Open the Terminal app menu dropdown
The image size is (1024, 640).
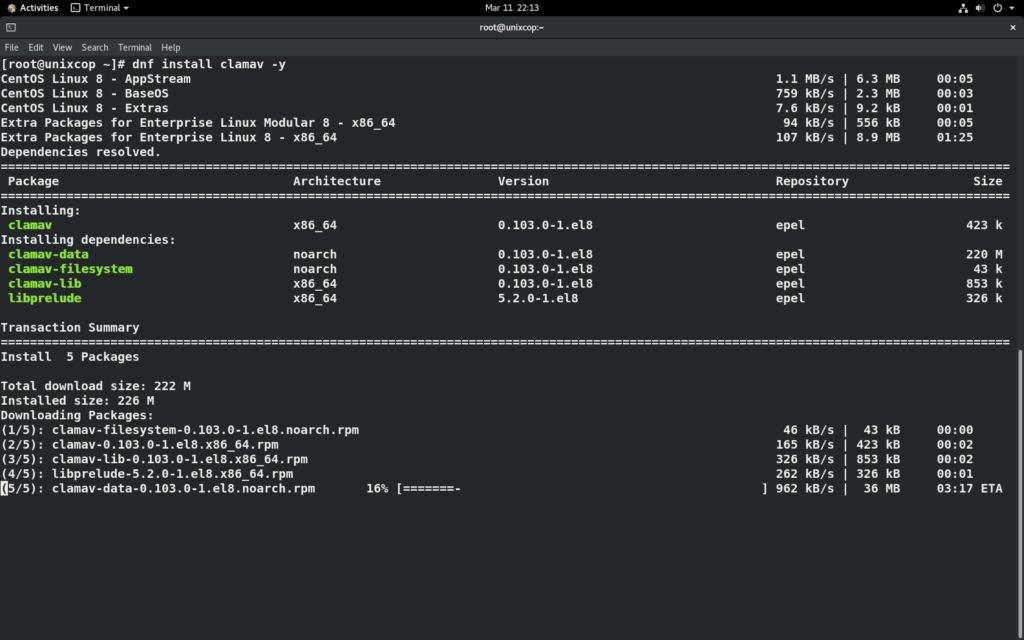pos(99,8)
